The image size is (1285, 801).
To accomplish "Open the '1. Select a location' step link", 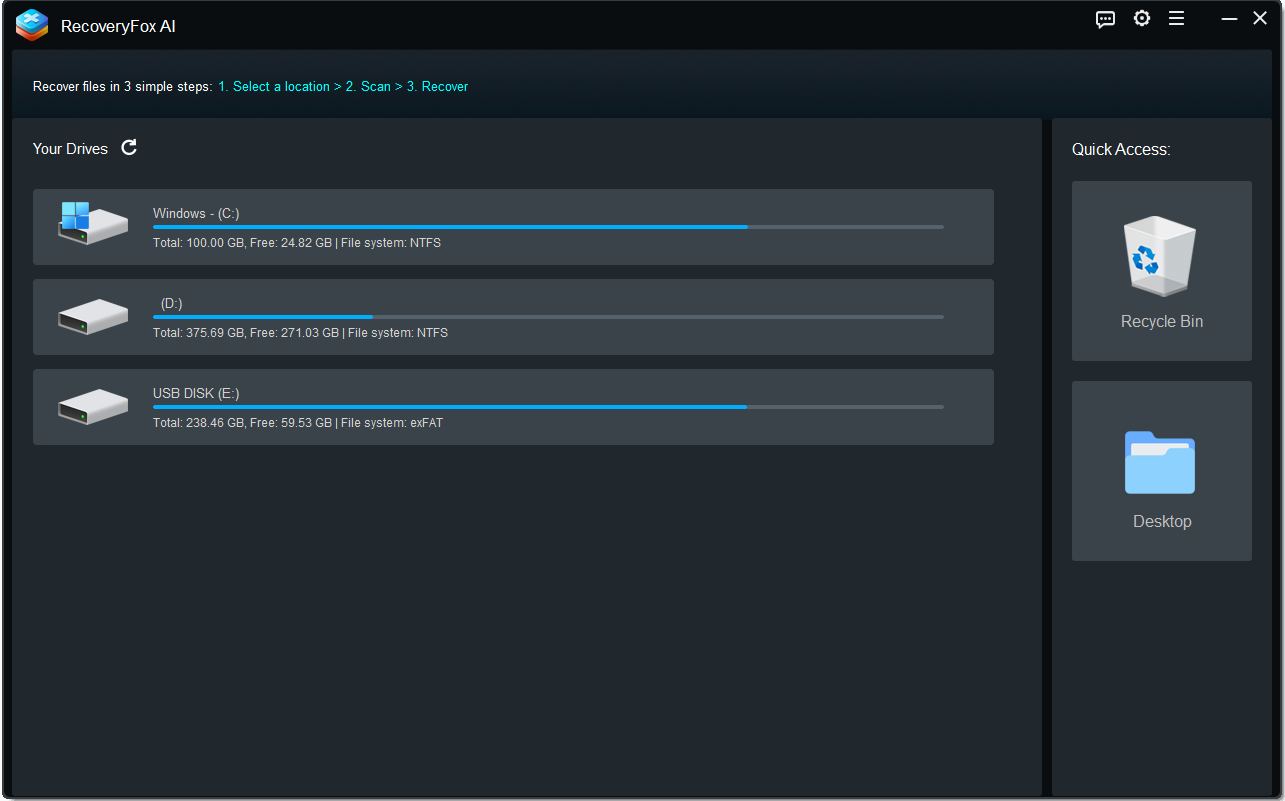I will 274,86.
